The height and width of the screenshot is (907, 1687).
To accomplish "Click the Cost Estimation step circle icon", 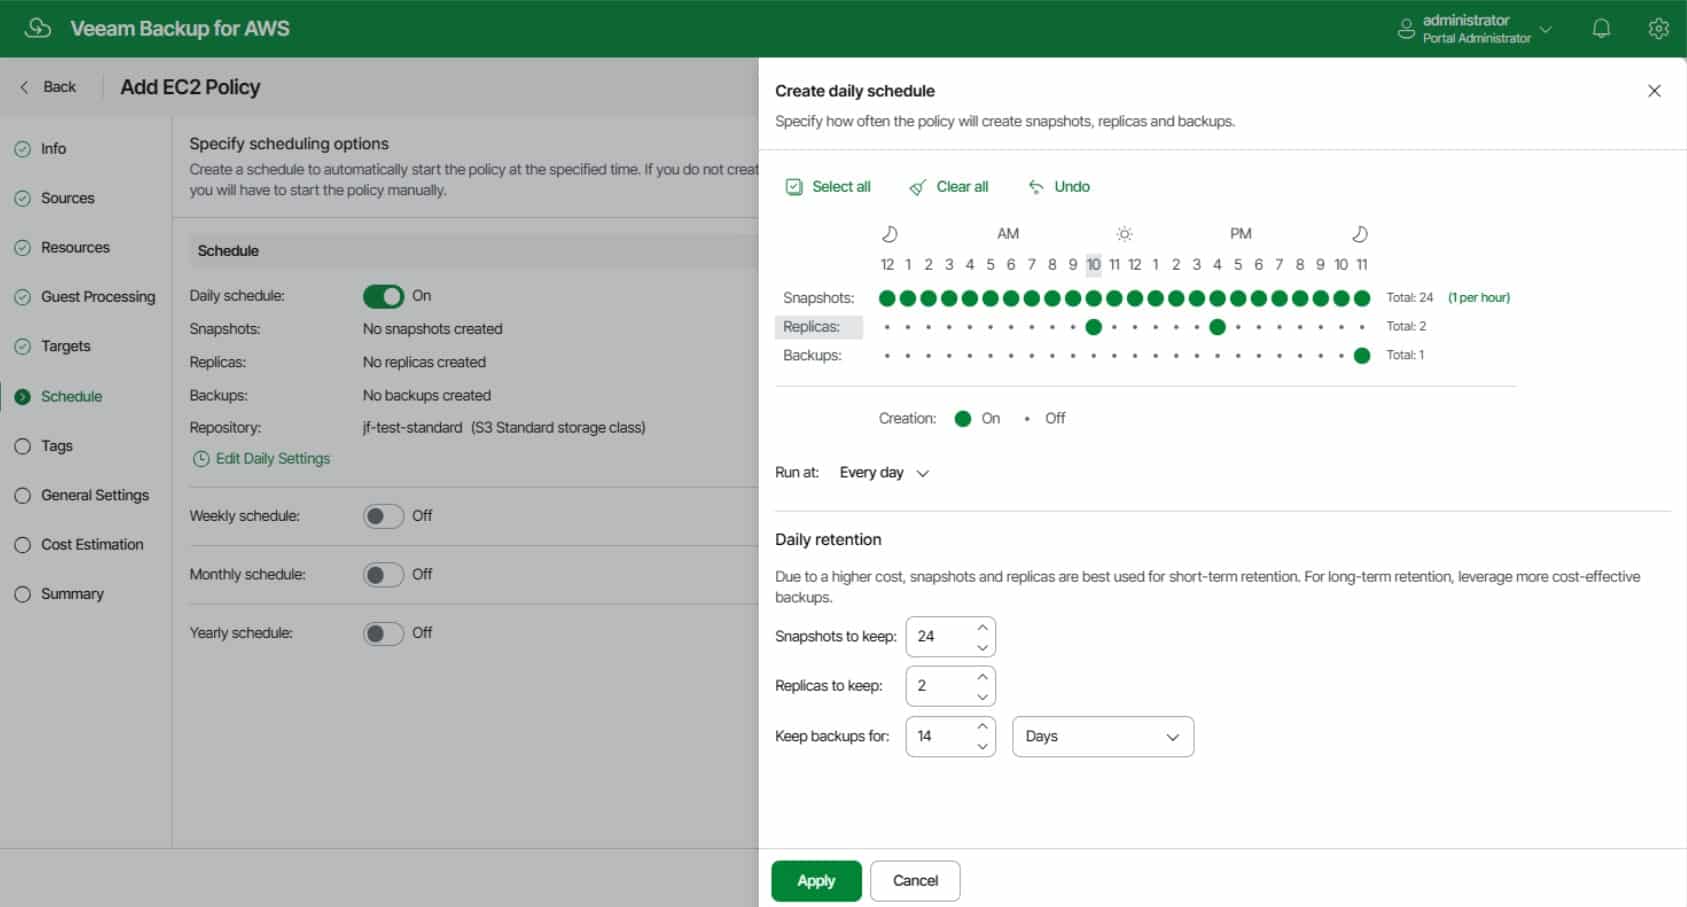I will (x=23, y=545).
